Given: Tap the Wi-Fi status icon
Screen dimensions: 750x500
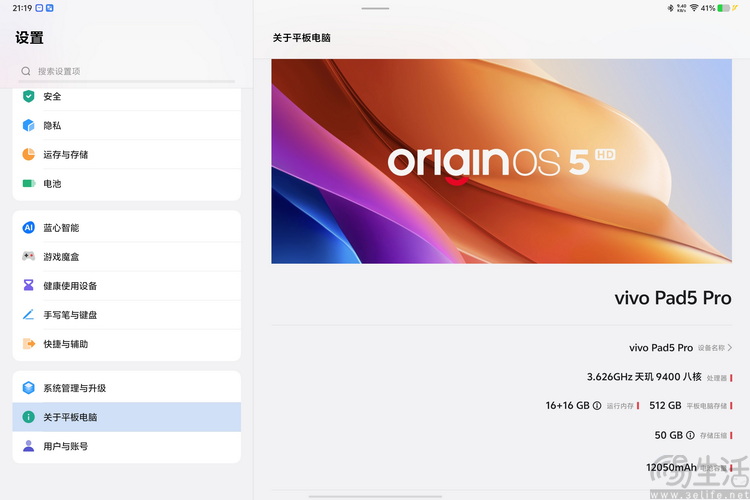Looking at the screenshot, I should 694,8.
